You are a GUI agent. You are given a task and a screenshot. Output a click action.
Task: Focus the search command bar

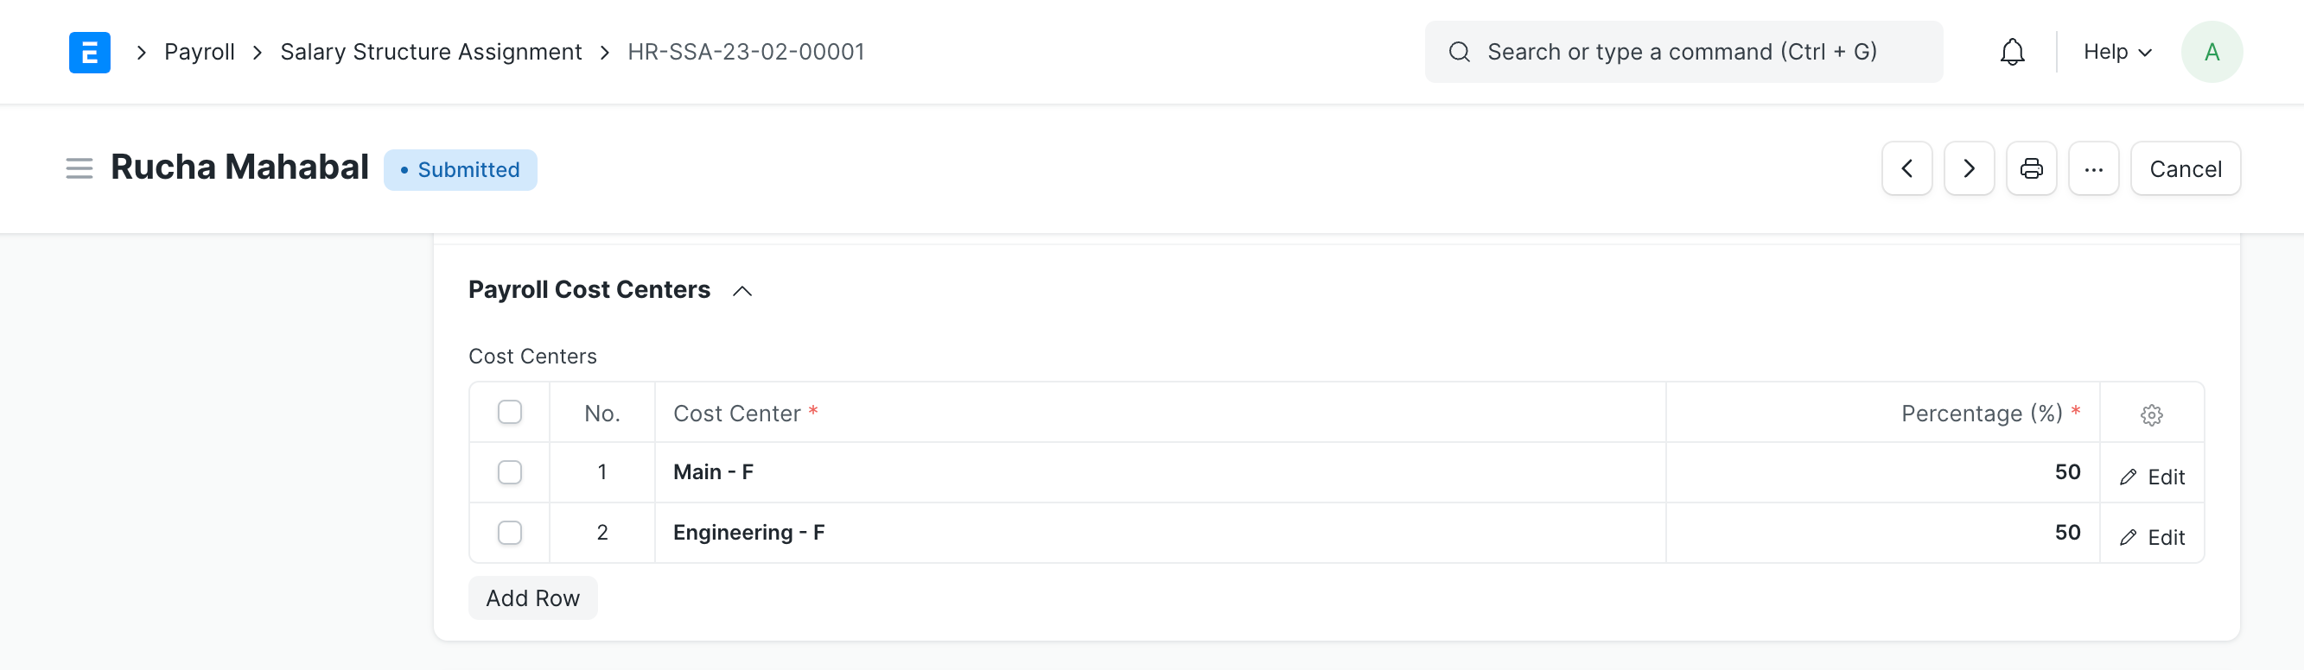(x=1682, y=52)
